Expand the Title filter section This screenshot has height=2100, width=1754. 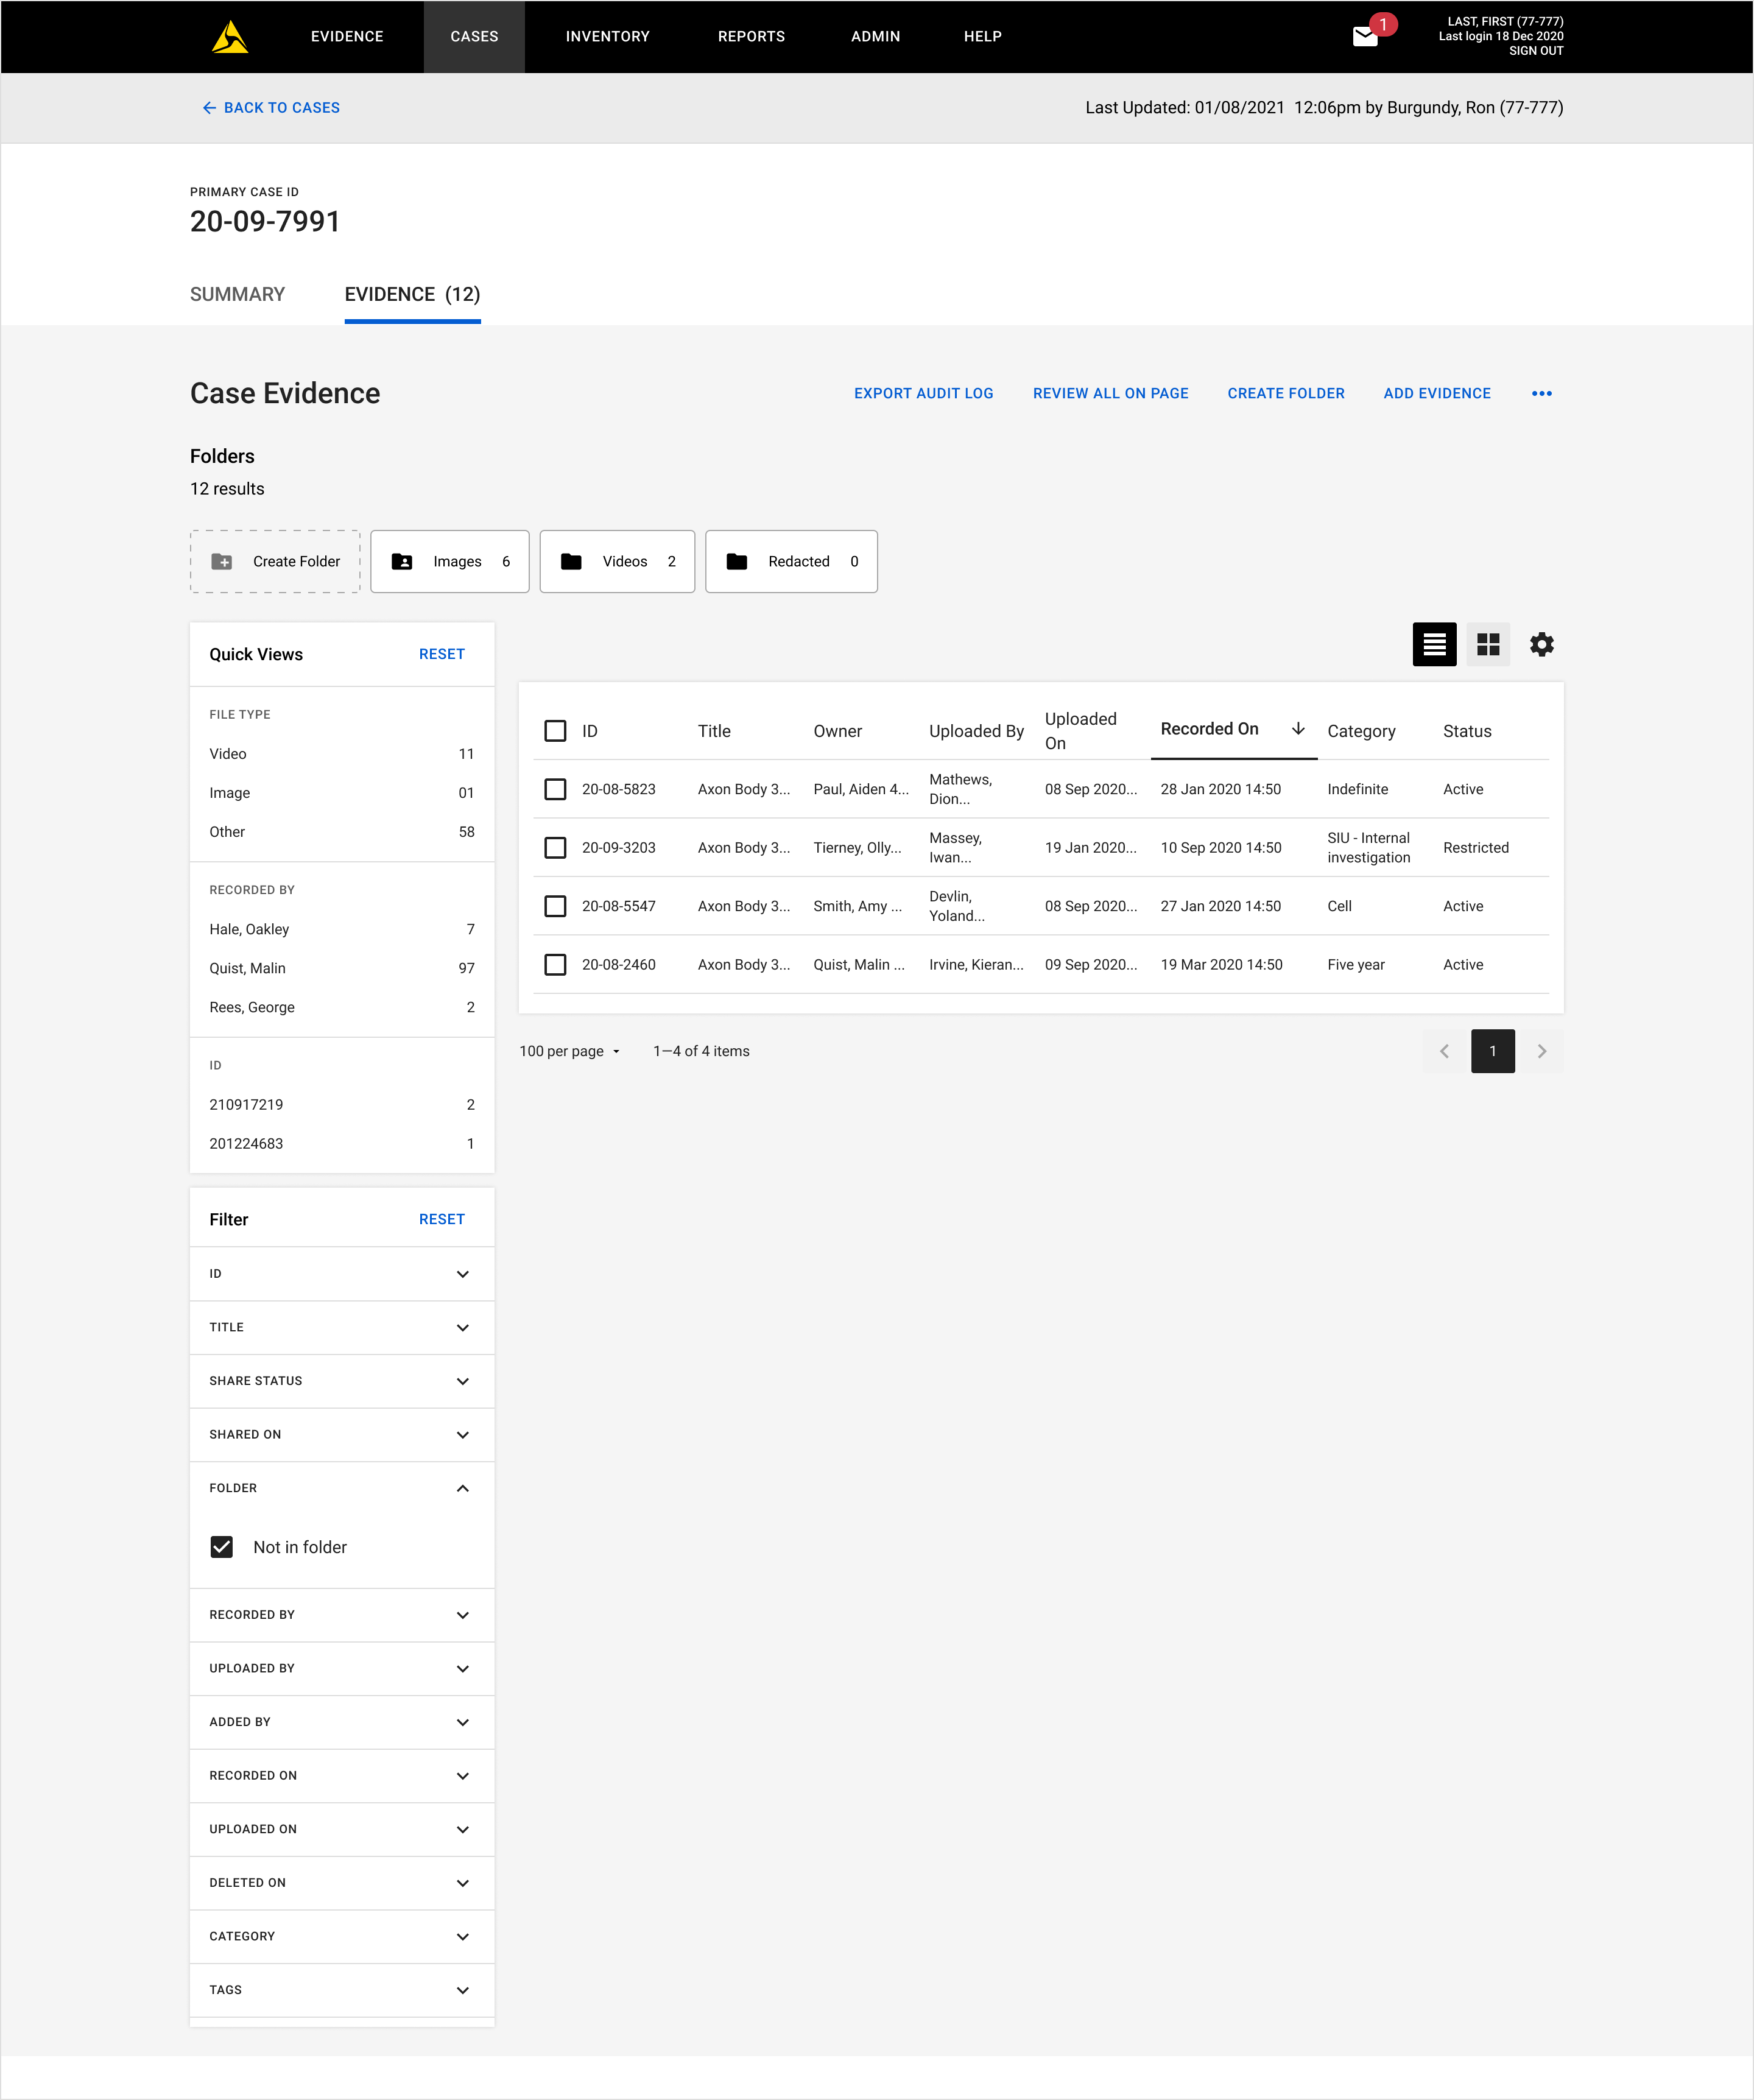(342, 1328)
